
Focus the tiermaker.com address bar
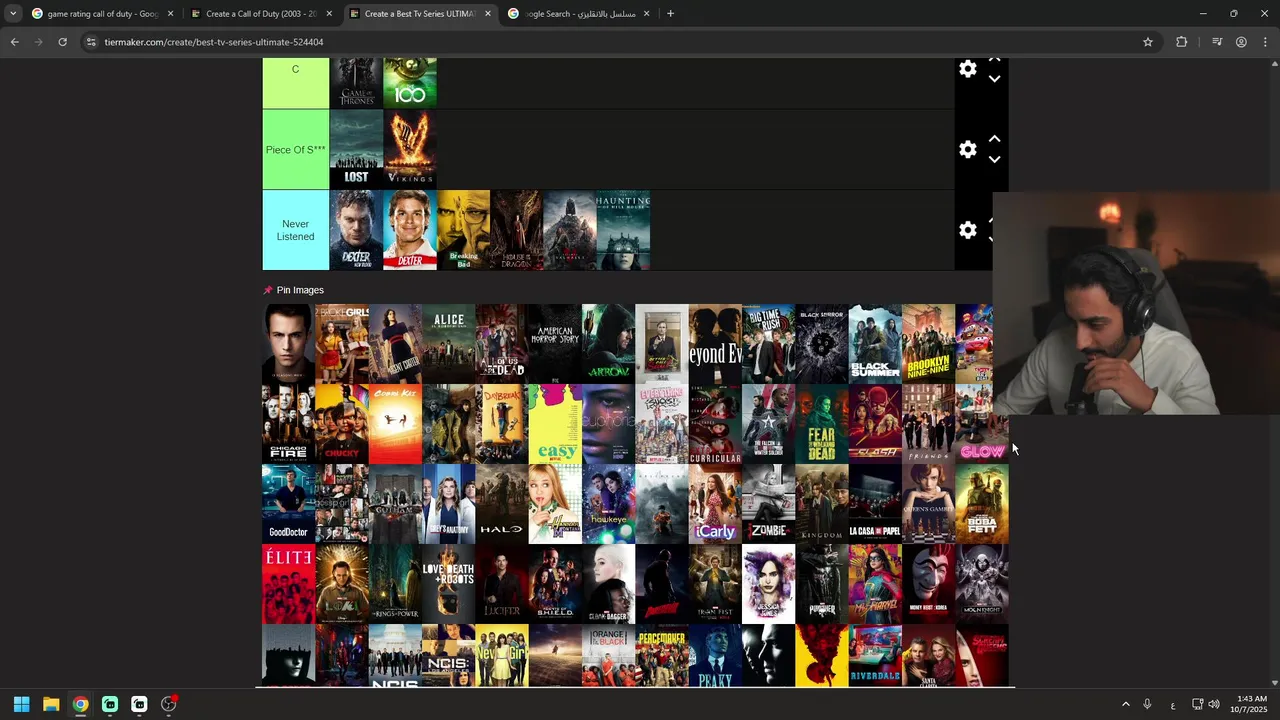pyautogui.click(x=620, y=42)
